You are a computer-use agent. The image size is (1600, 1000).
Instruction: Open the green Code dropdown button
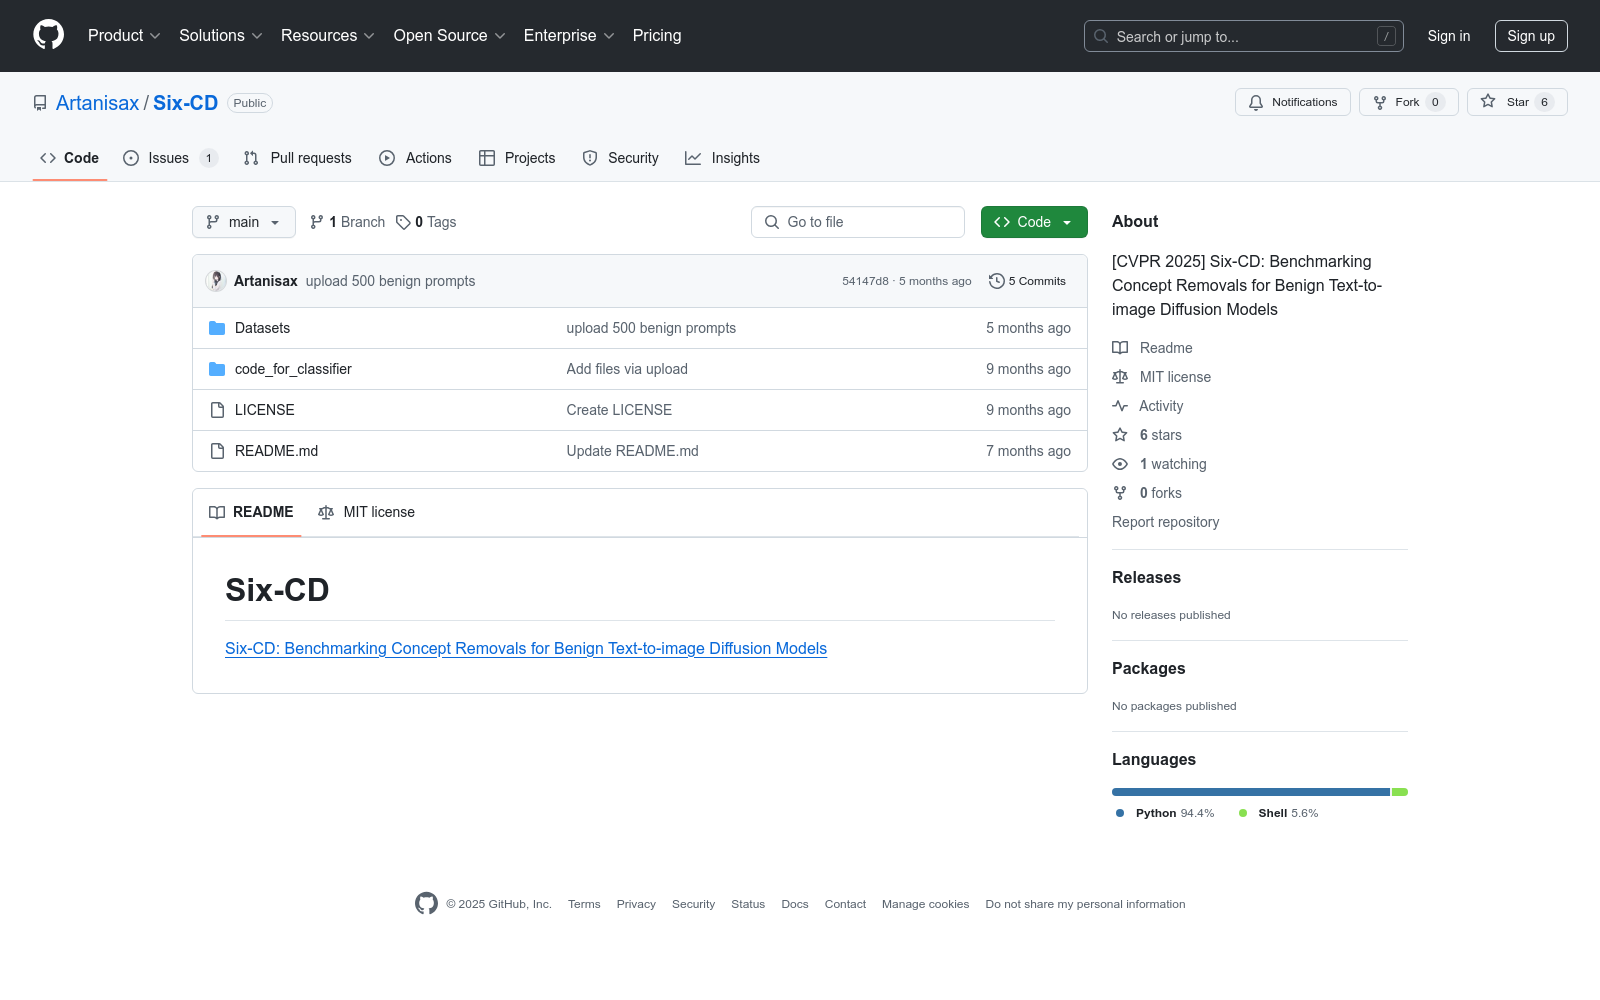1034,222
